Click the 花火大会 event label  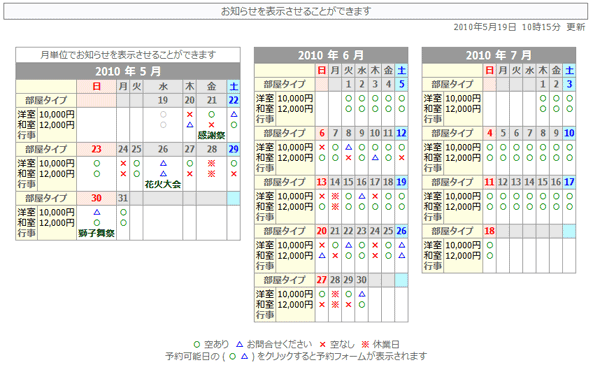(163, 184)
